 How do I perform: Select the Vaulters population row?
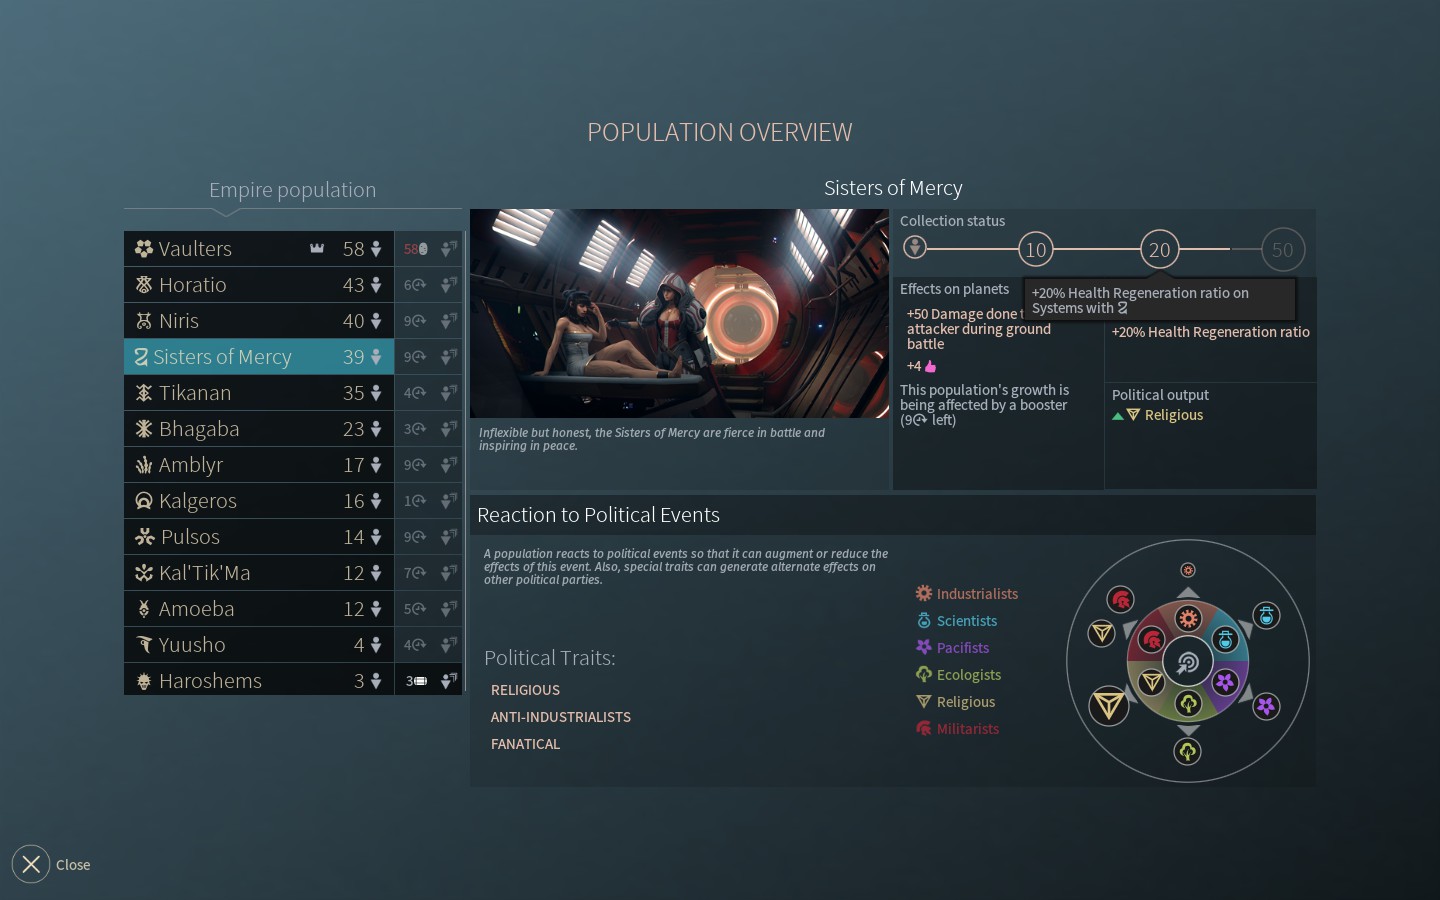pos(258,249)
